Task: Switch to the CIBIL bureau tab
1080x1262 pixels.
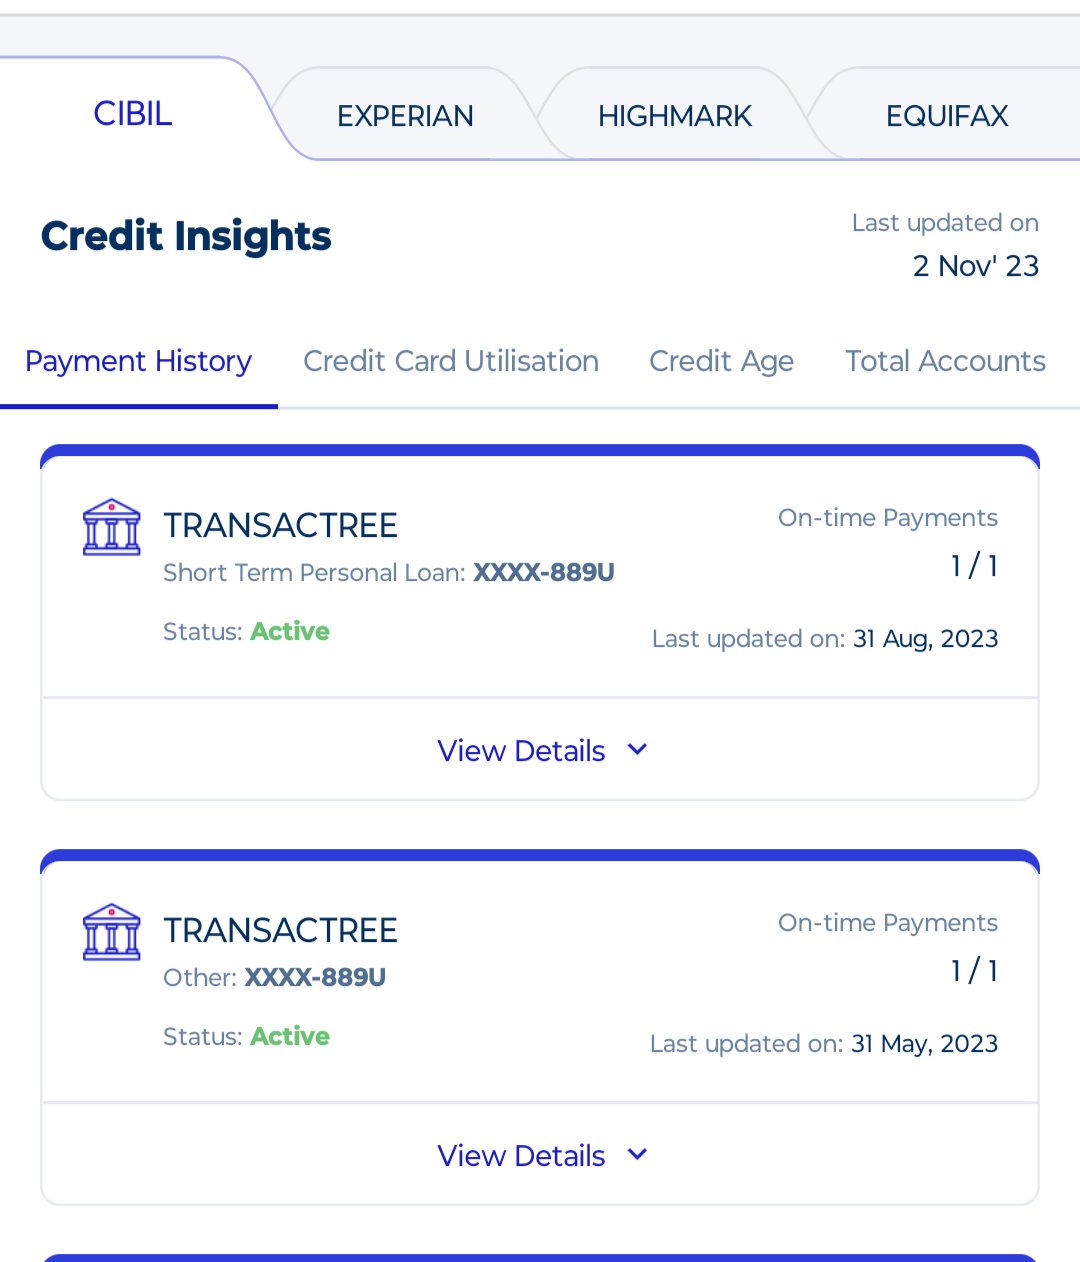Action: 133,114
